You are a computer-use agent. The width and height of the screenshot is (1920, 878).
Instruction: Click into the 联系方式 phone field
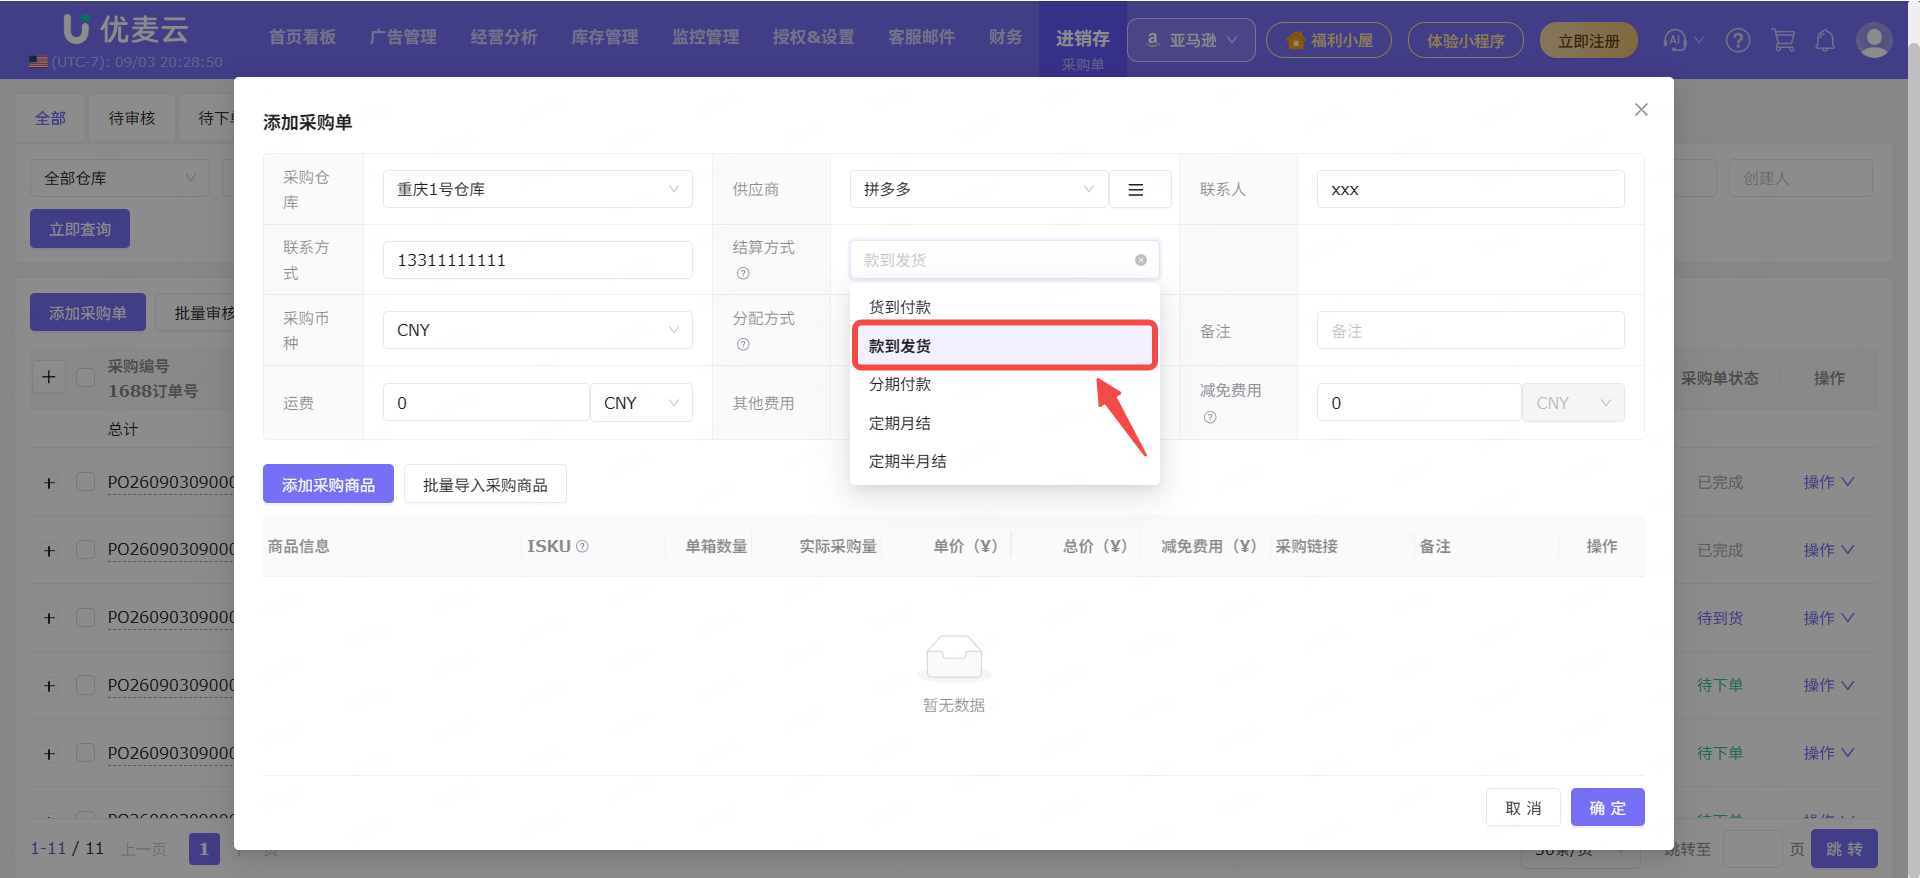538,260
